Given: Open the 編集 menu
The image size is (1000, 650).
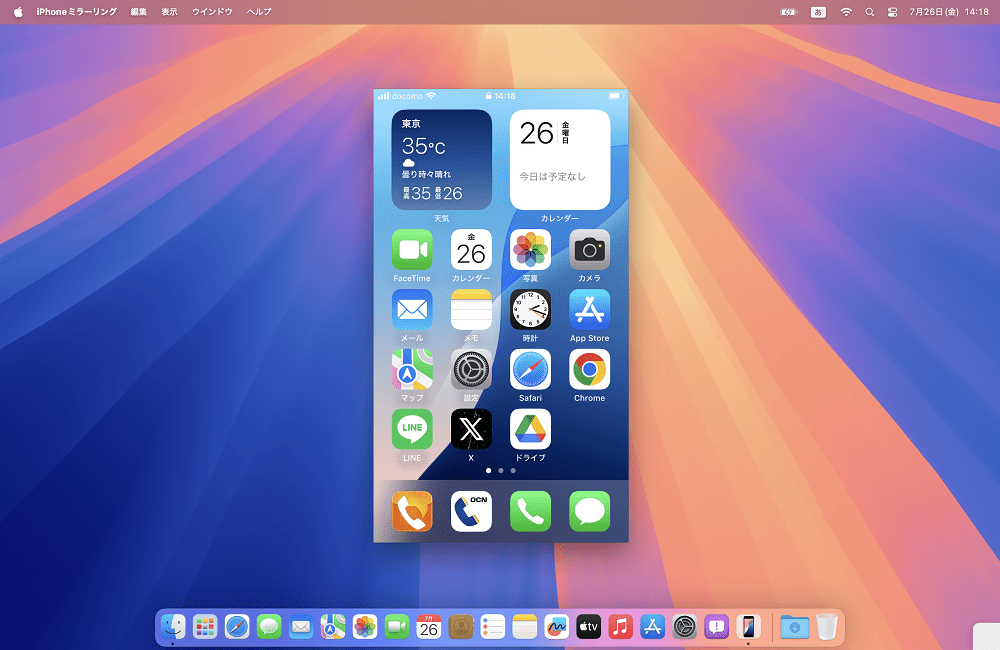Looking at the screenshot, I should [x=139, y=11].
